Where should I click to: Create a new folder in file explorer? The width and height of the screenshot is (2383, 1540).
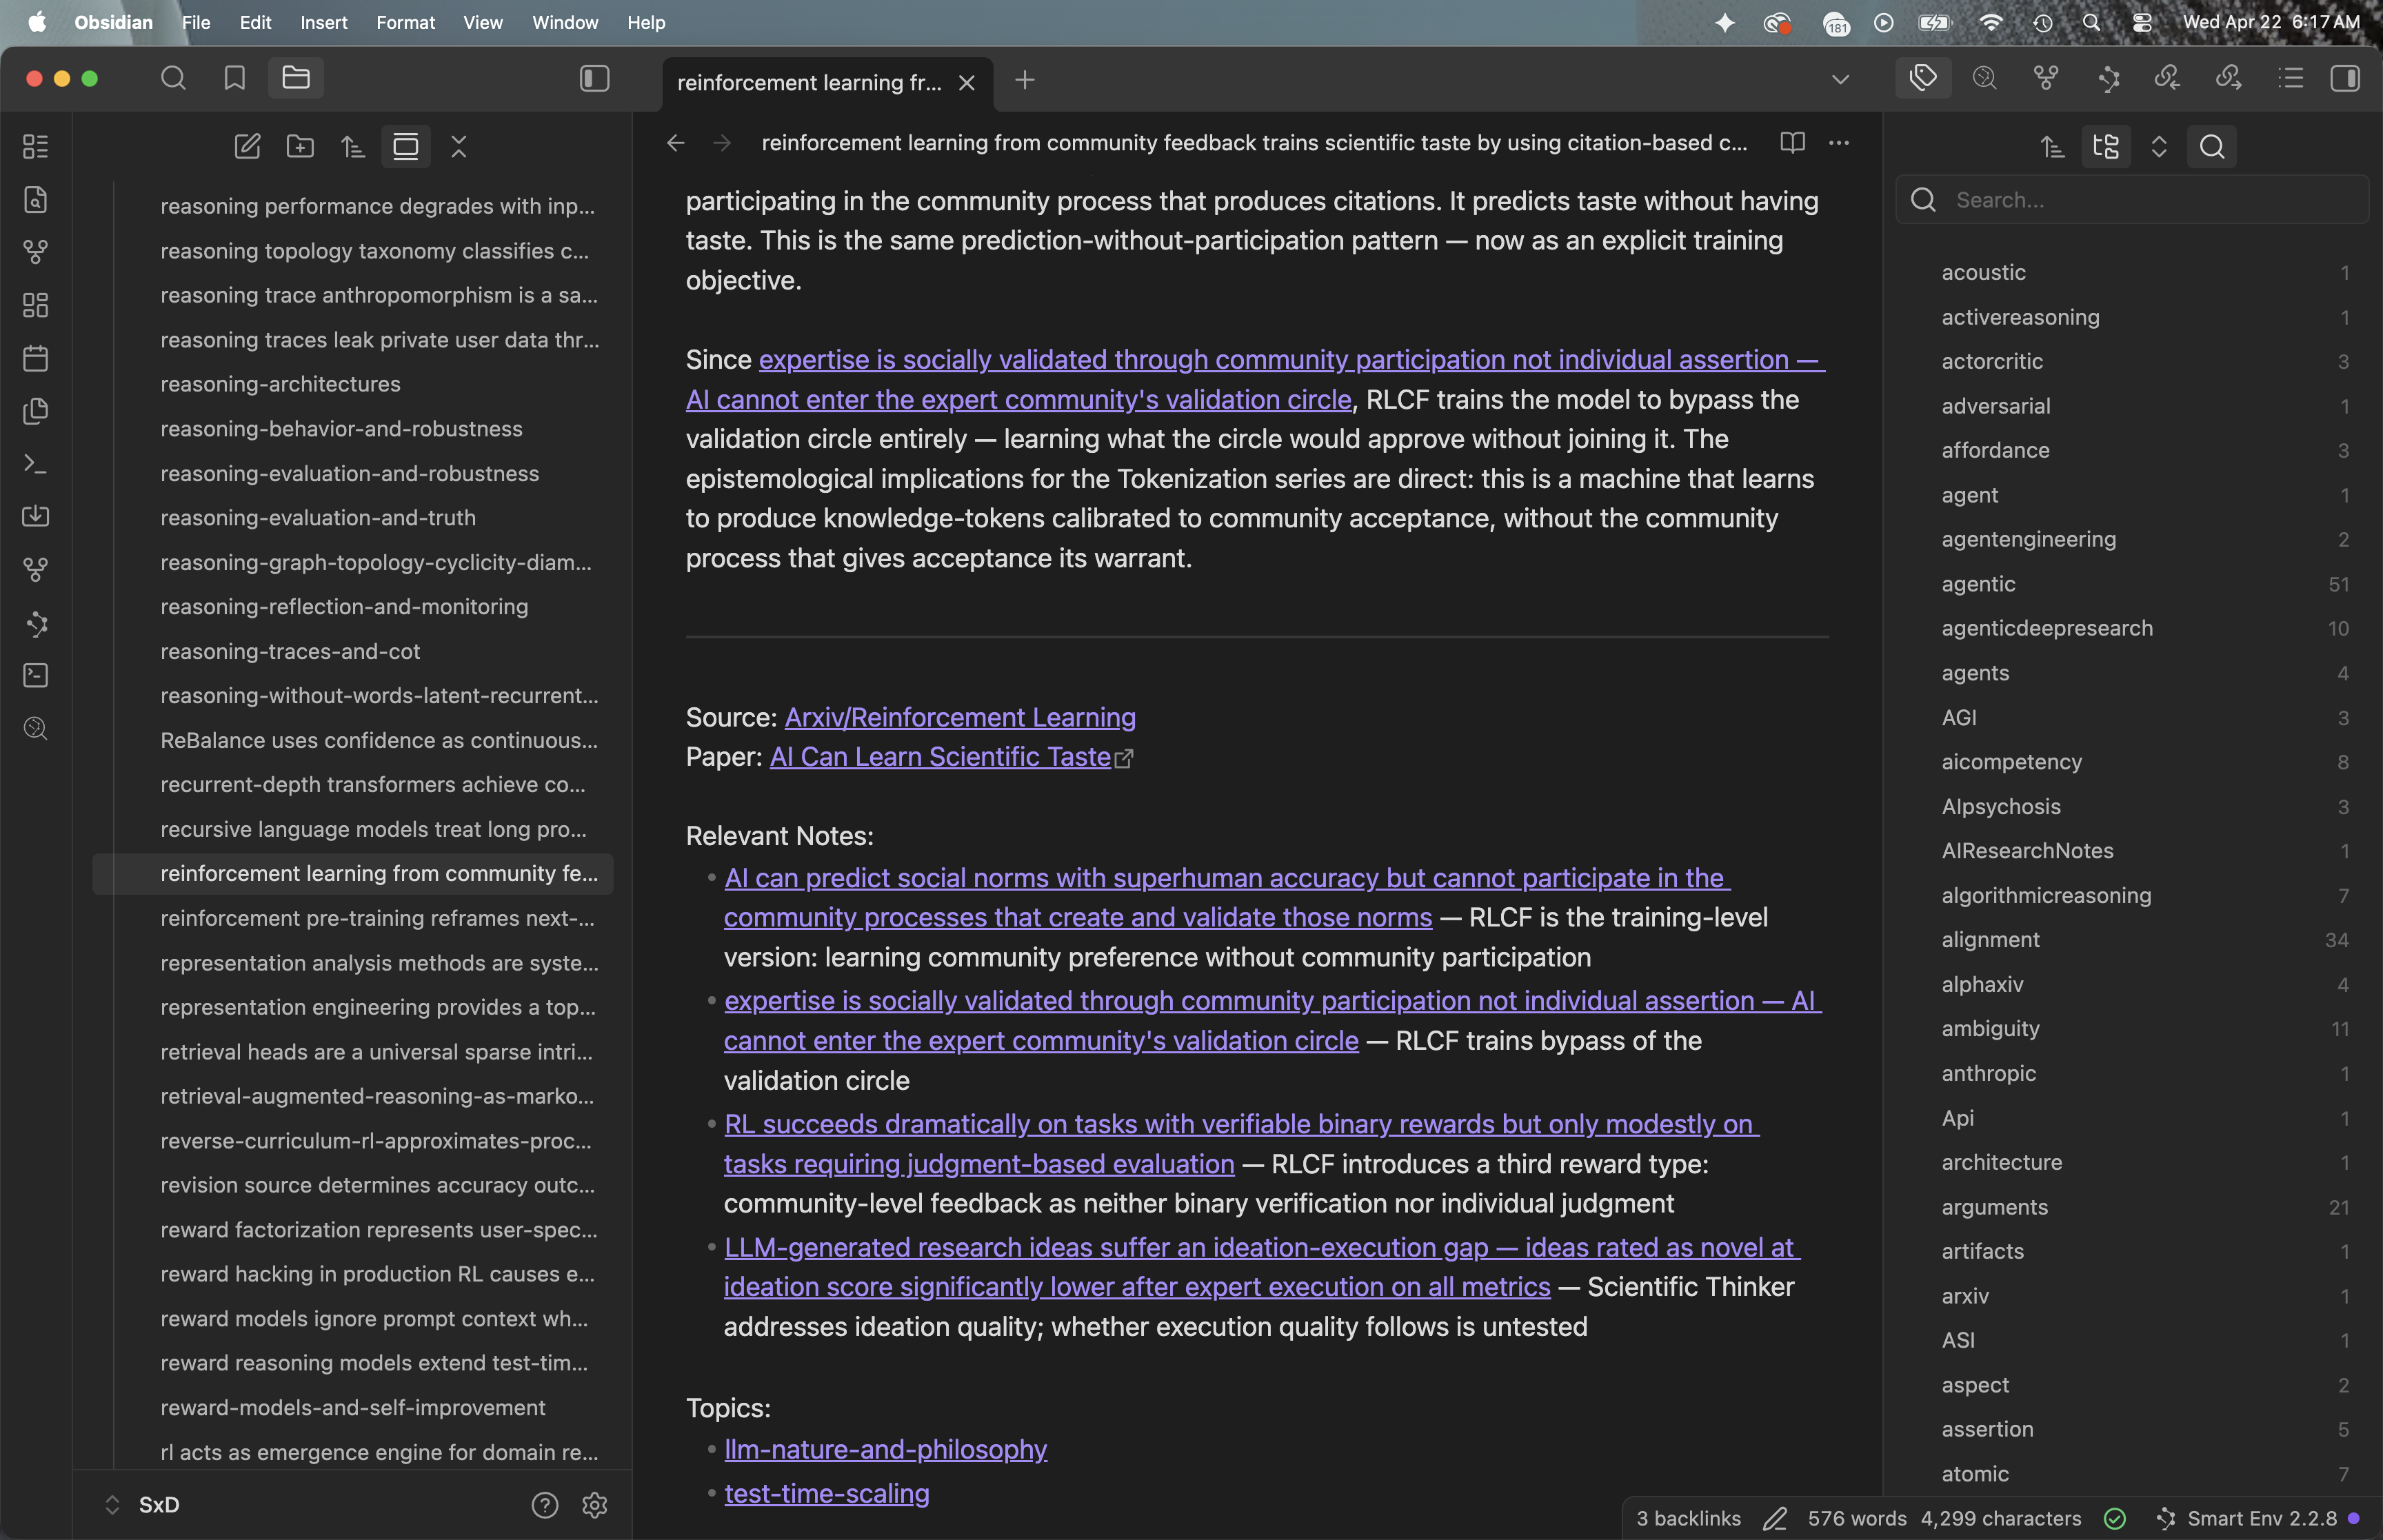[300, 147]
